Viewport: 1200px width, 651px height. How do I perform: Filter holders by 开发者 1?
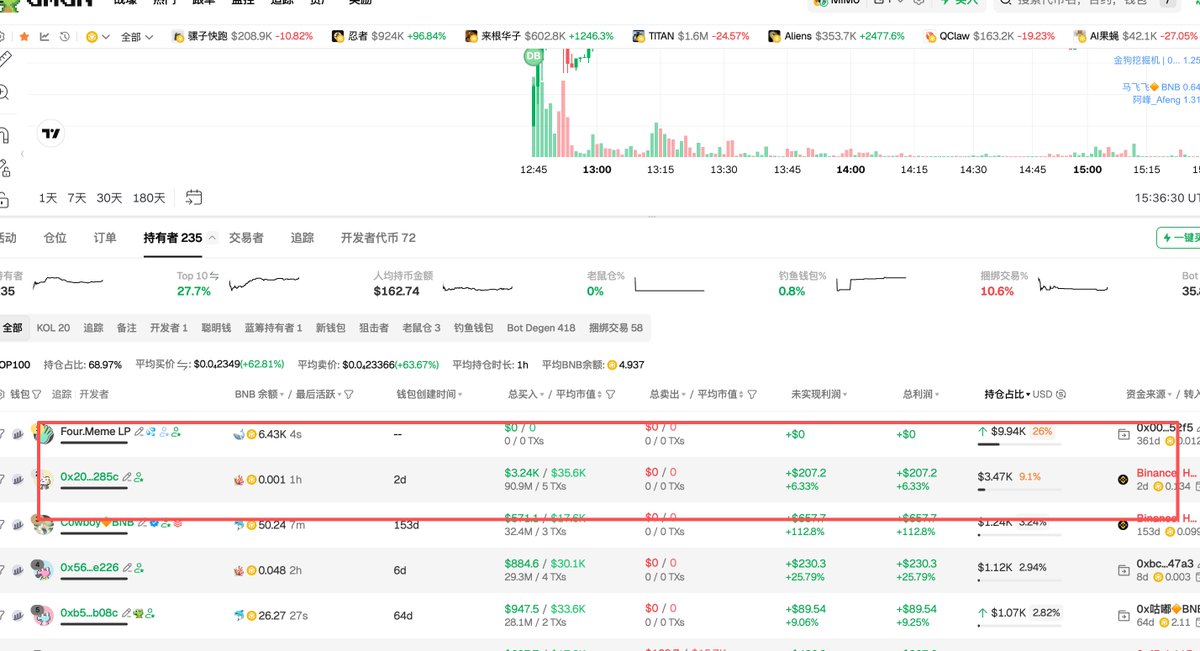(x=168, y=328)
